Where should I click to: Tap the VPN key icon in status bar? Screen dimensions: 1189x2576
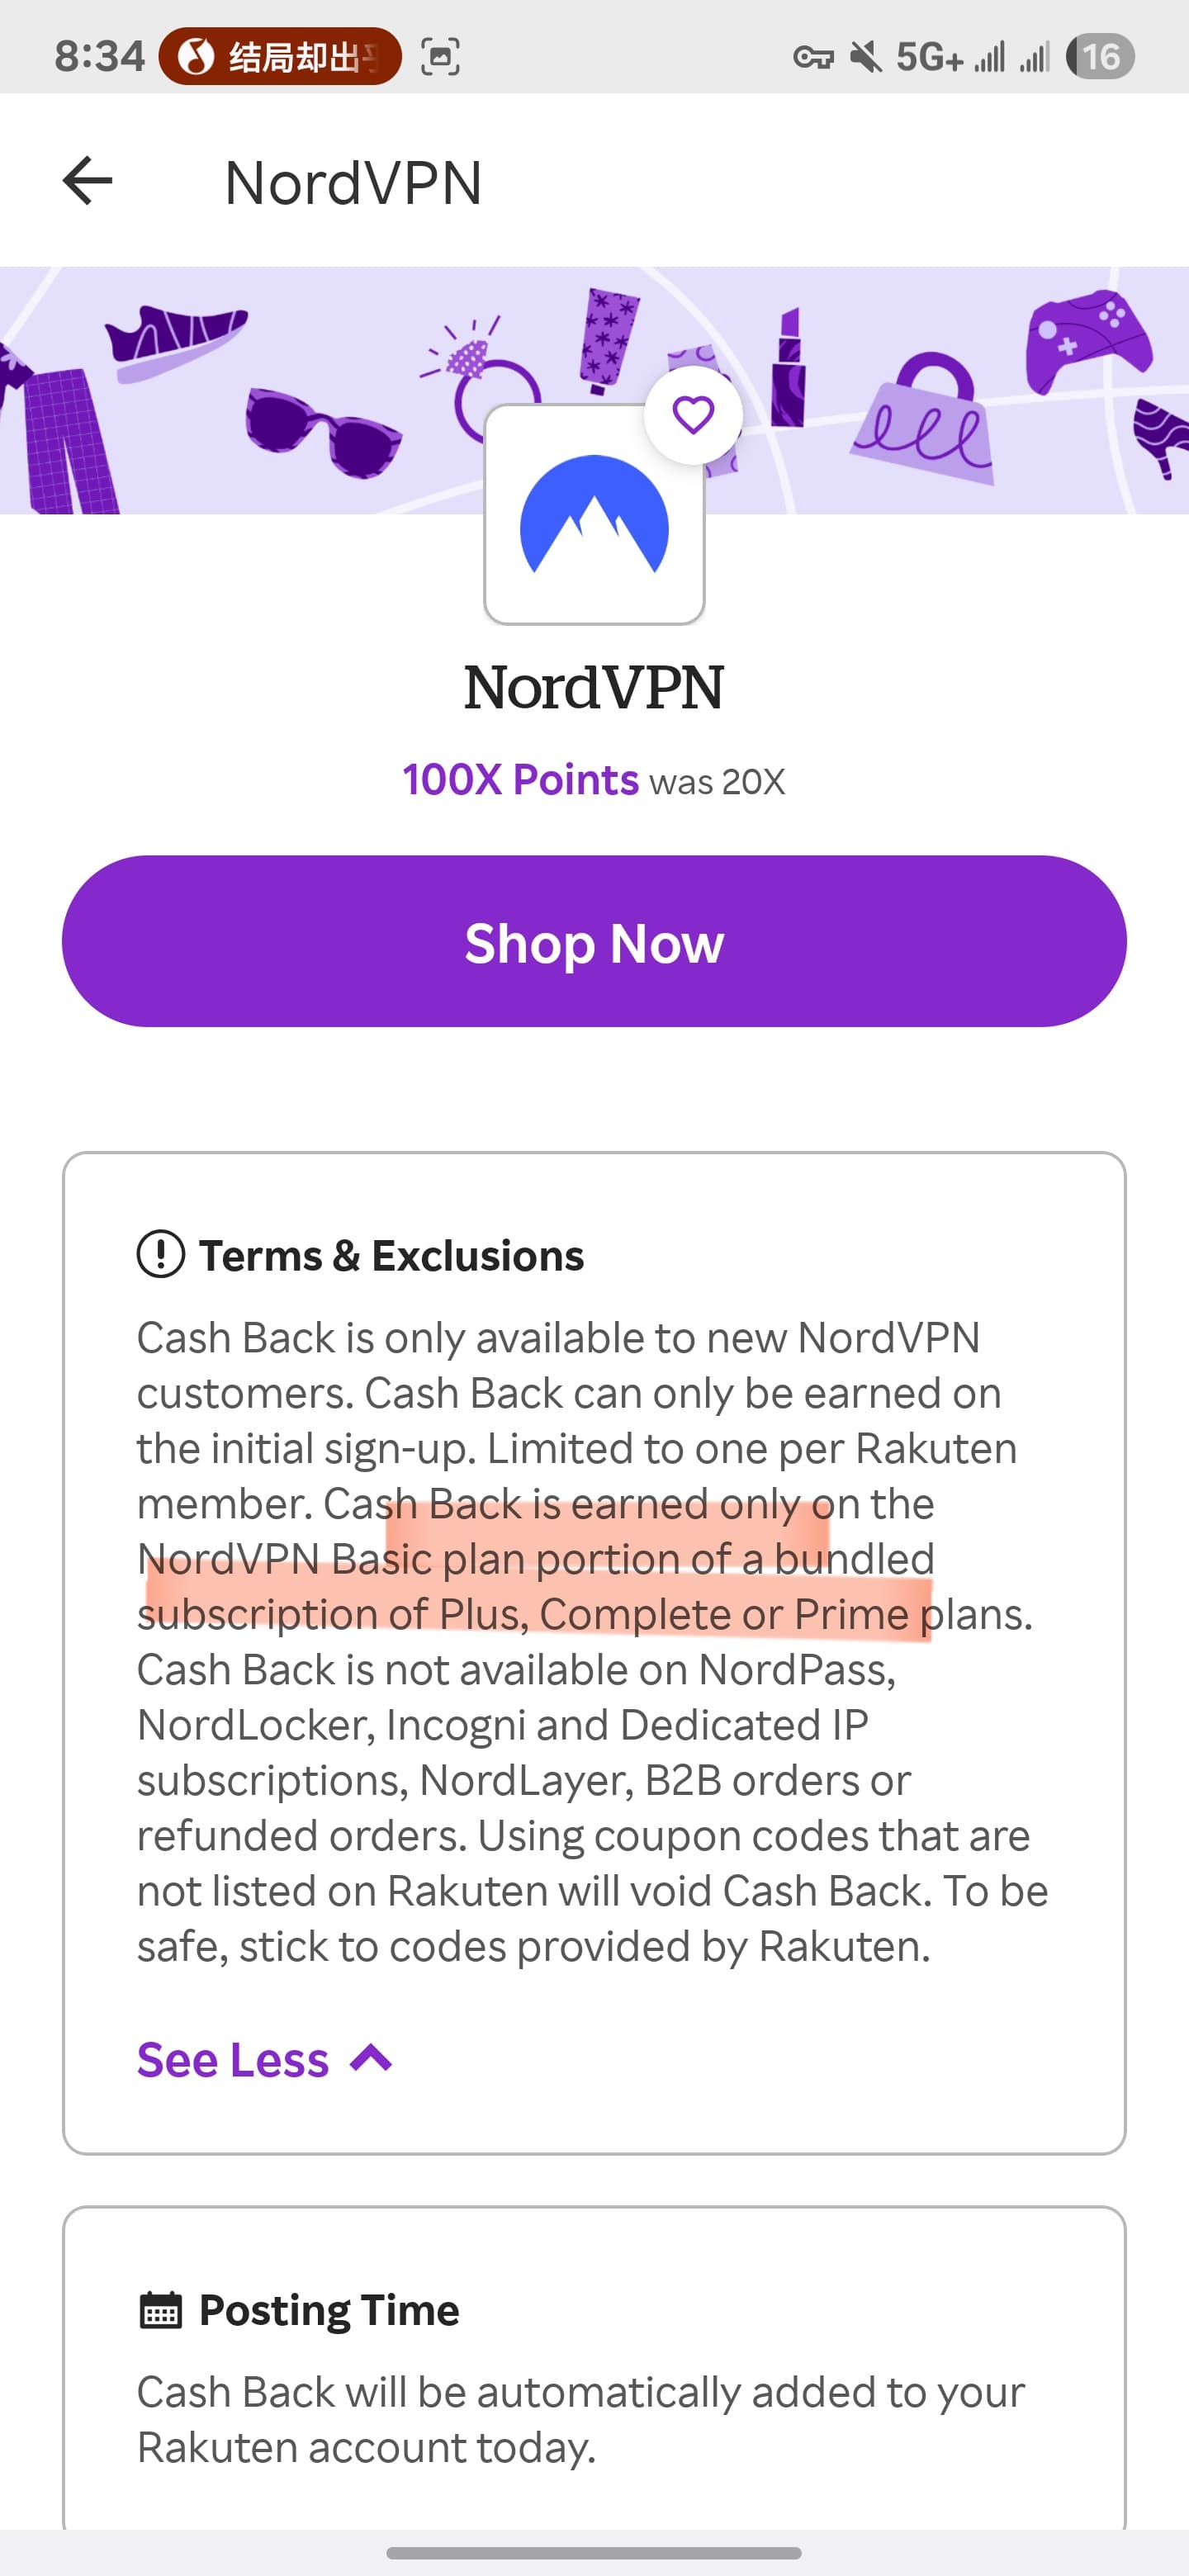point(812,57)
